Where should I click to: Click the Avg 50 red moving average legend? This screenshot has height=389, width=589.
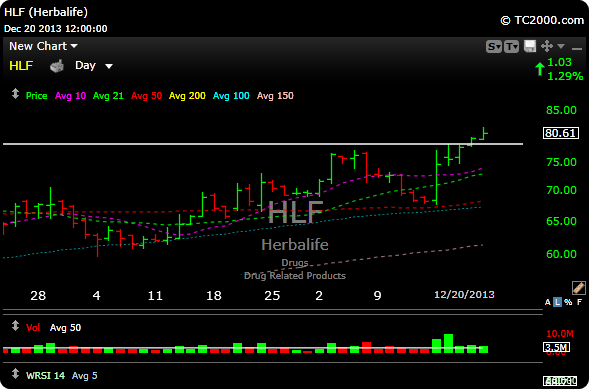tap(146, 96)
